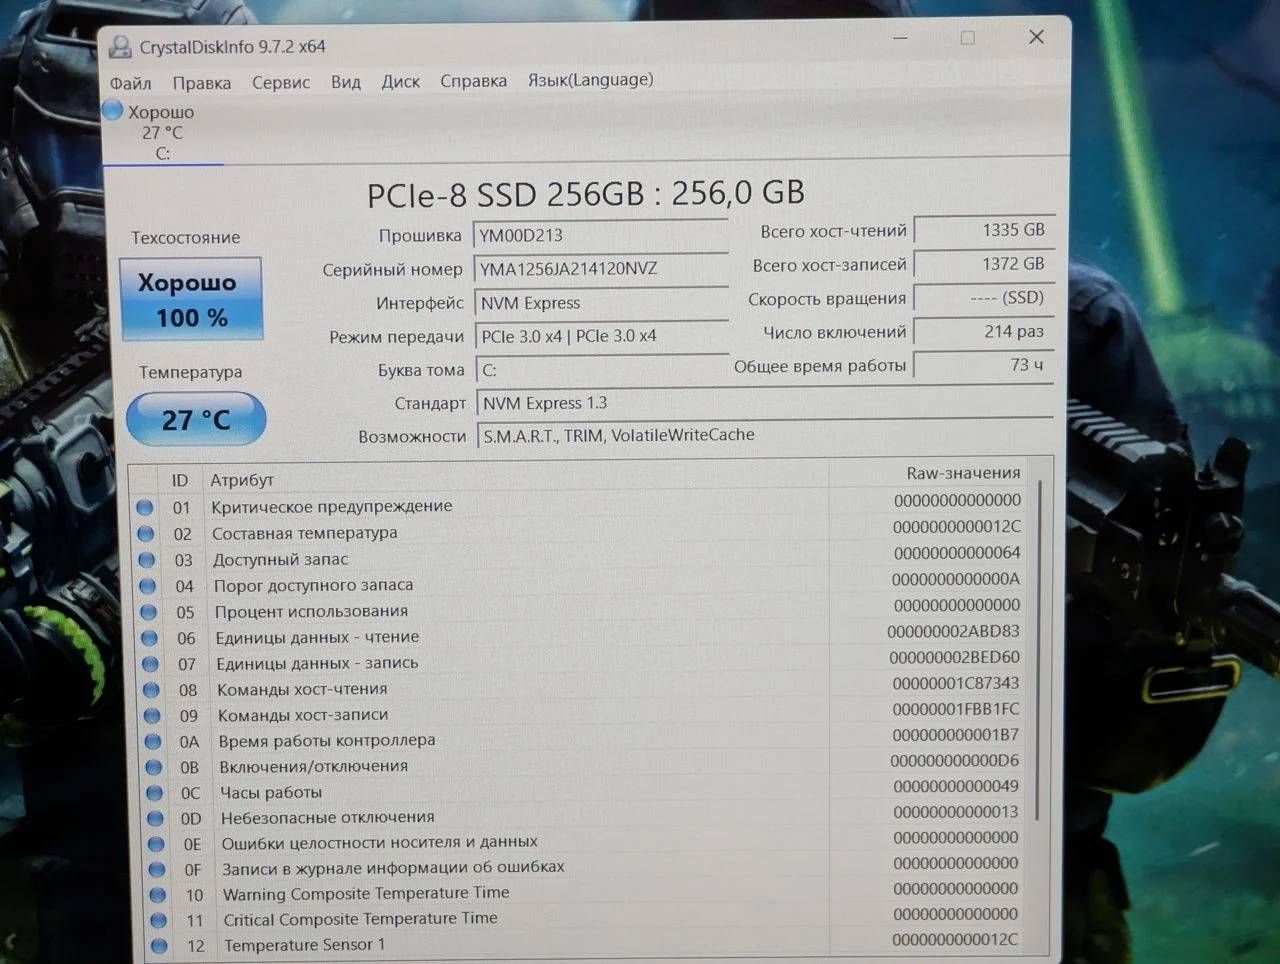Open the Правка menu
1280x964 pixels.
tap(201, 83)
